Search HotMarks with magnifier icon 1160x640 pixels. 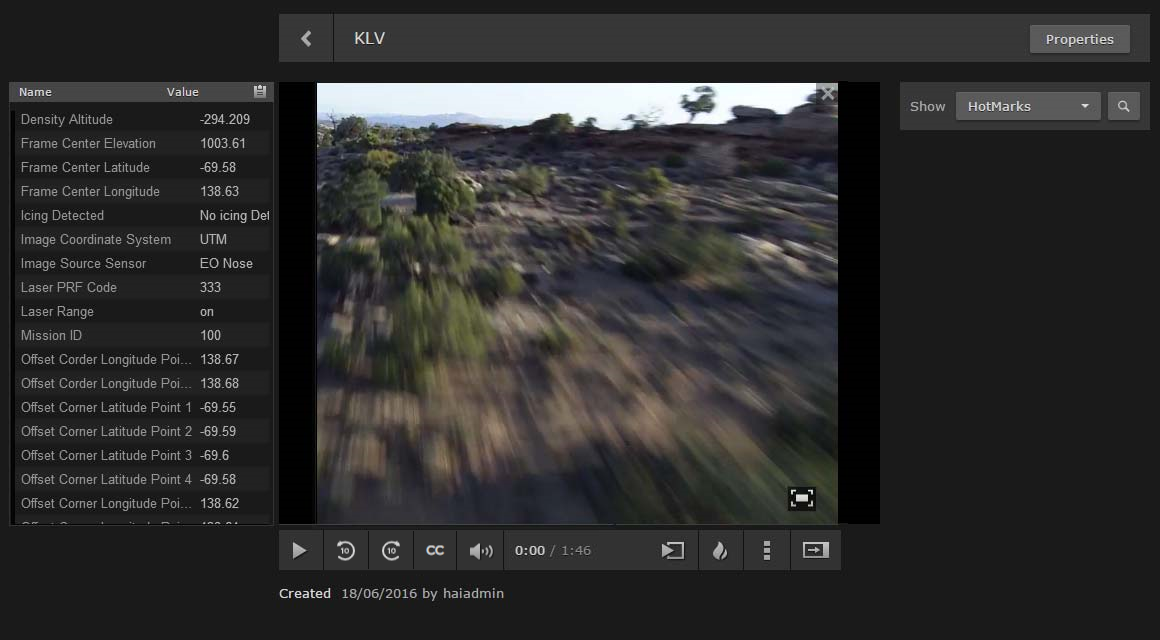point(1124,106)
